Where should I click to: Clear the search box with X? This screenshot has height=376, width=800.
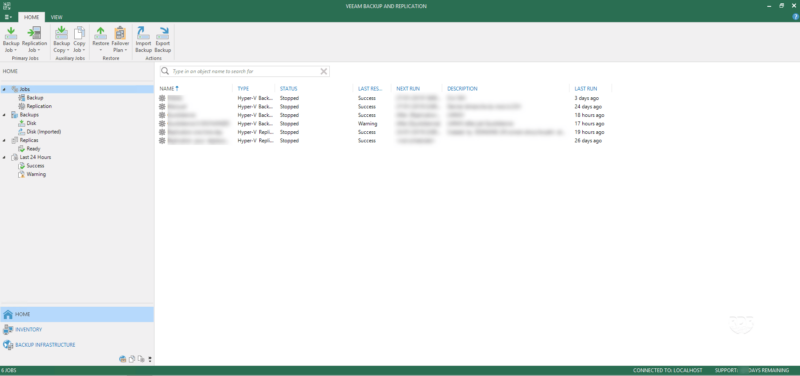point(323,71)
